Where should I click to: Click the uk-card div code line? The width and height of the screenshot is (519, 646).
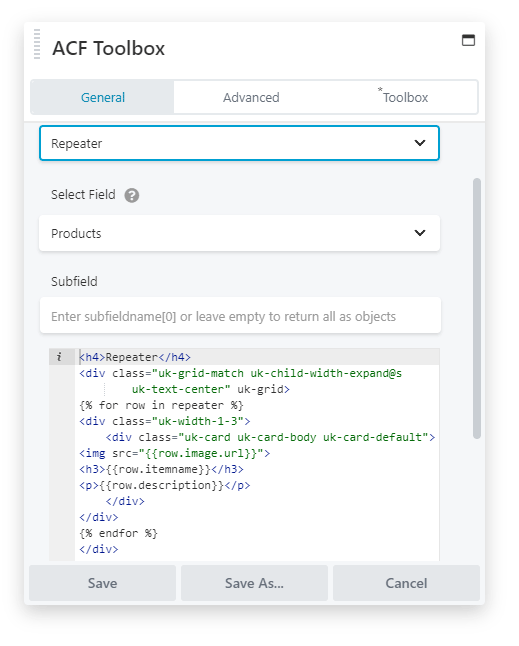click(x=270, y=437)
